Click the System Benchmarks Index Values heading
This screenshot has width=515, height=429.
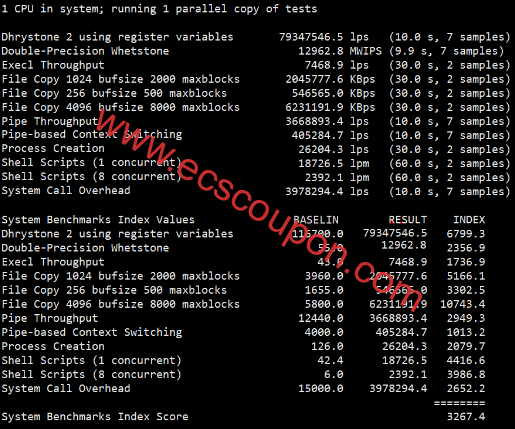(x=98, y=220)
